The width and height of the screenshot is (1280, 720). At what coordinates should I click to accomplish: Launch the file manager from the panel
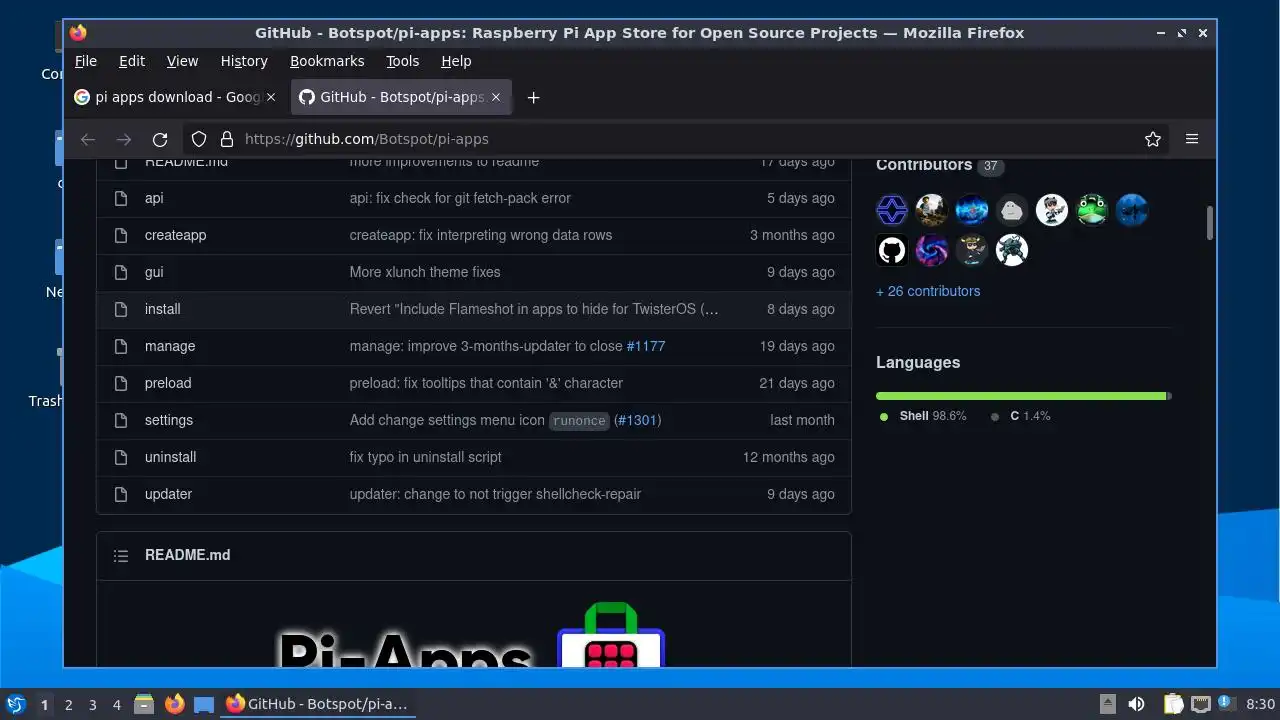pos(144,704)
